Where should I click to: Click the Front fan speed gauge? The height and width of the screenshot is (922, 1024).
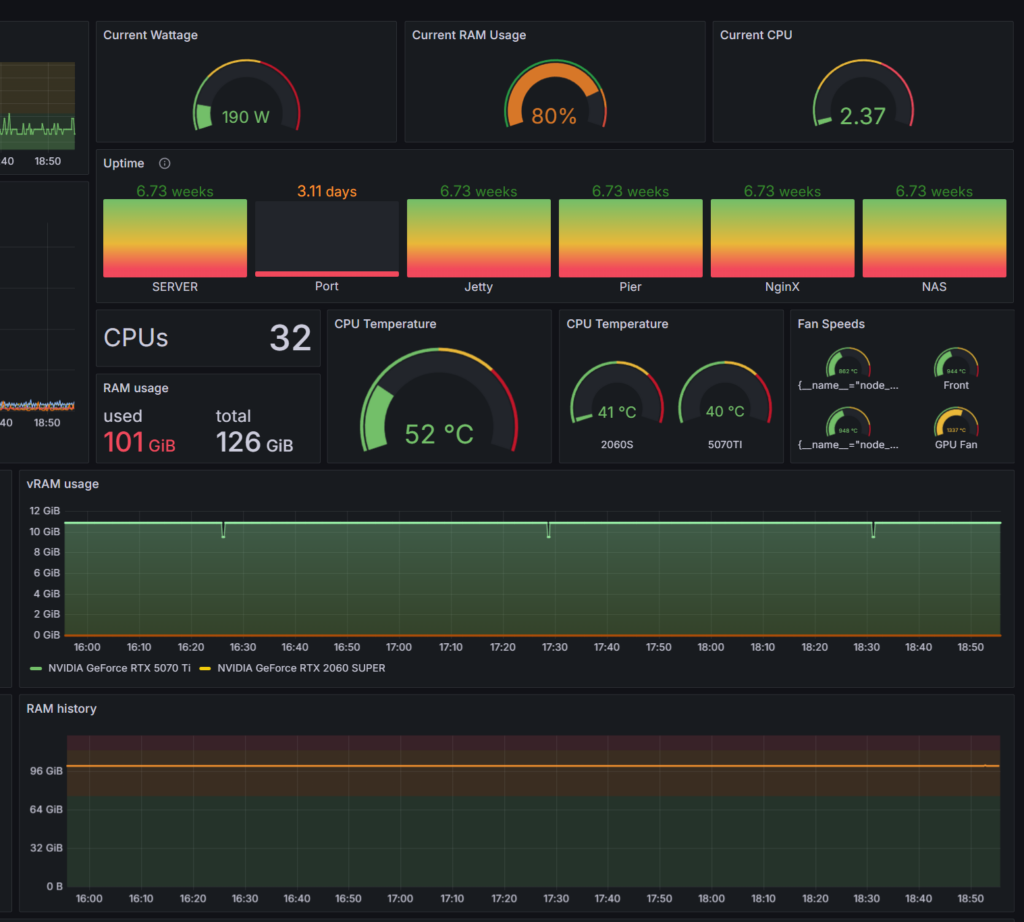coord(956,363)
